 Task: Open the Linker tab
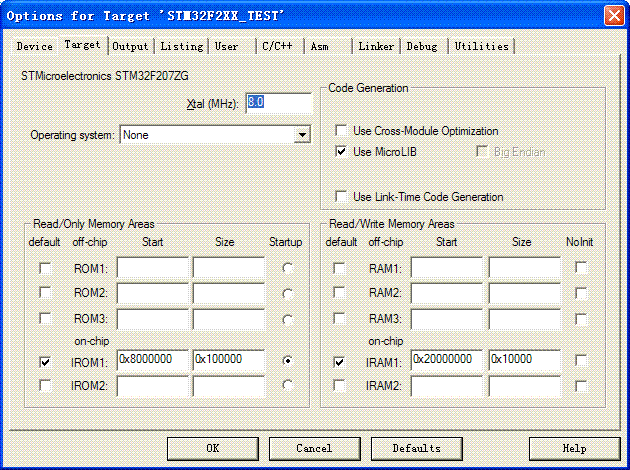[x=376, y=46]
